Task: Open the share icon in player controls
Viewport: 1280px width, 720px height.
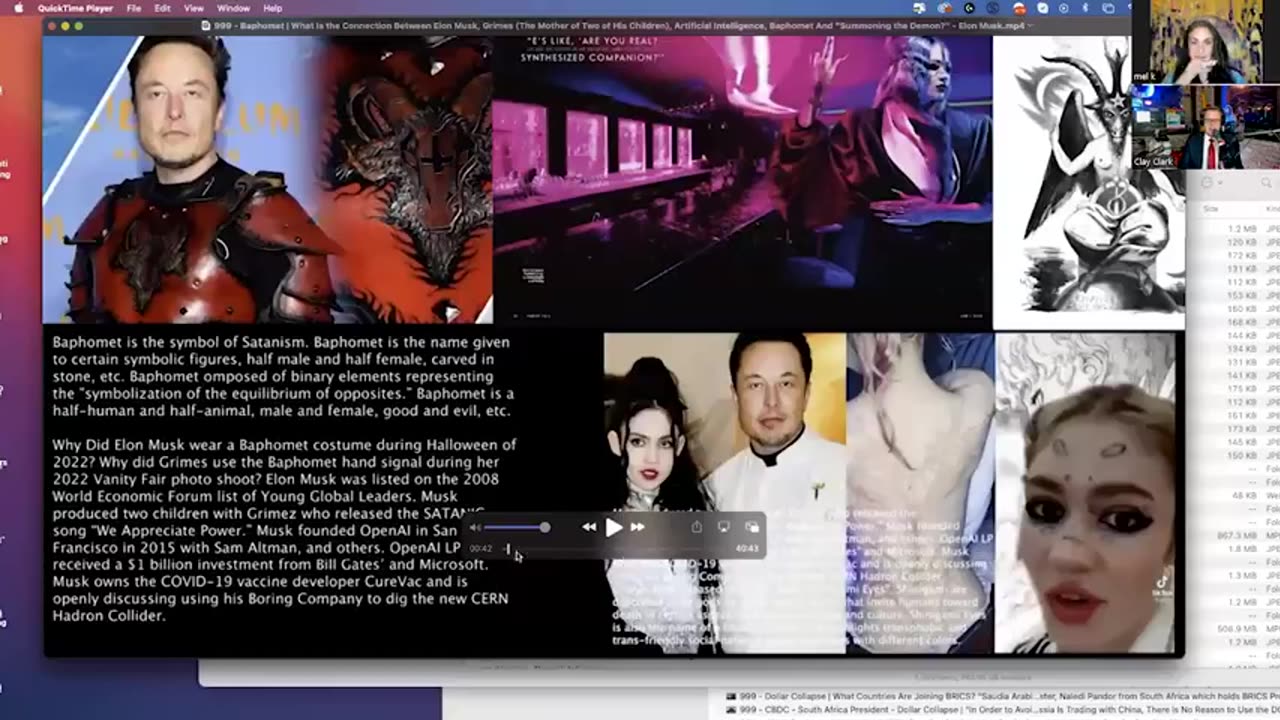Action: [696, 527]
